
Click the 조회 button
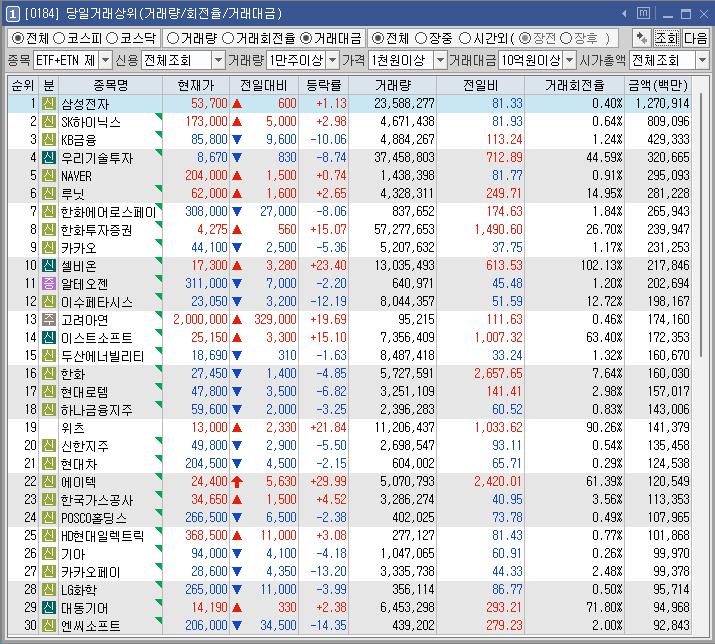[667, 38]
